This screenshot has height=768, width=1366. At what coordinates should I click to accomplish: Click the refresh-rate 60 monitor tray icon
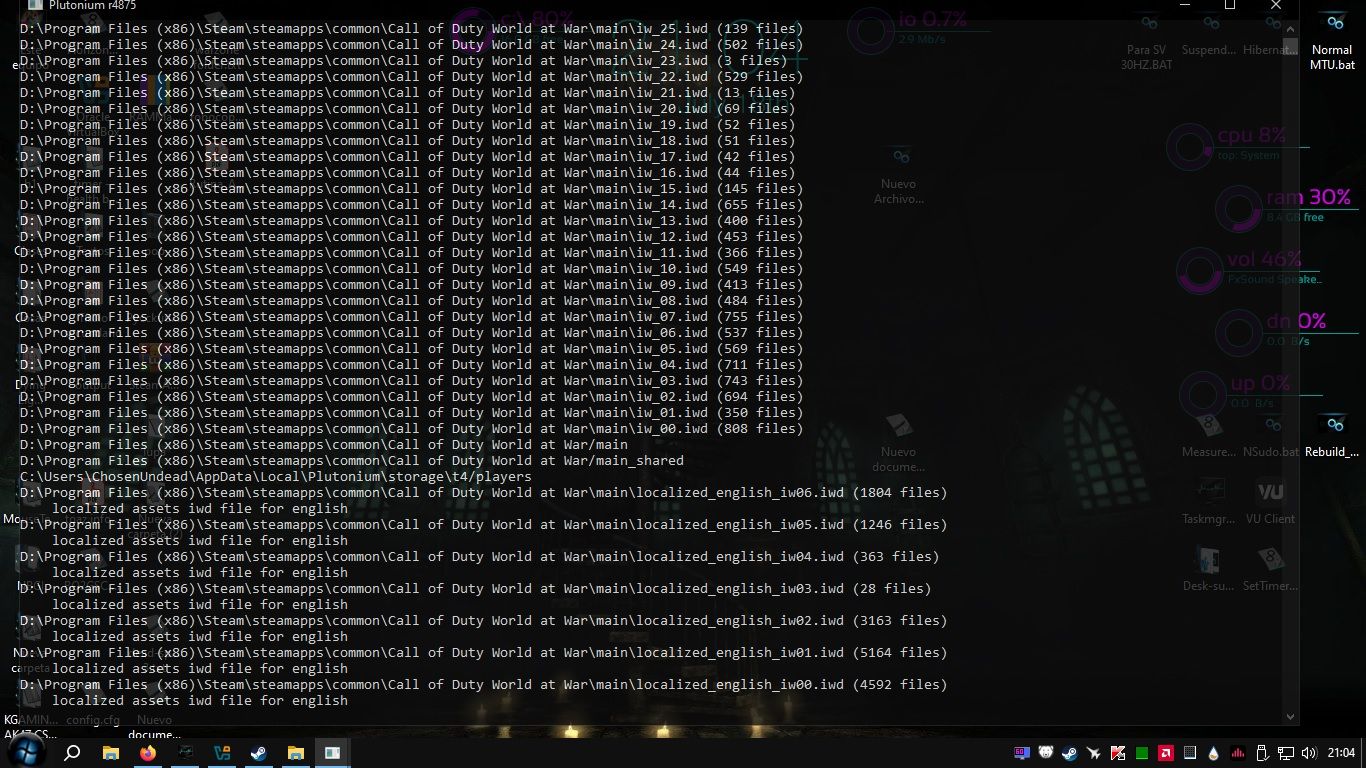tap(1021, 753)
